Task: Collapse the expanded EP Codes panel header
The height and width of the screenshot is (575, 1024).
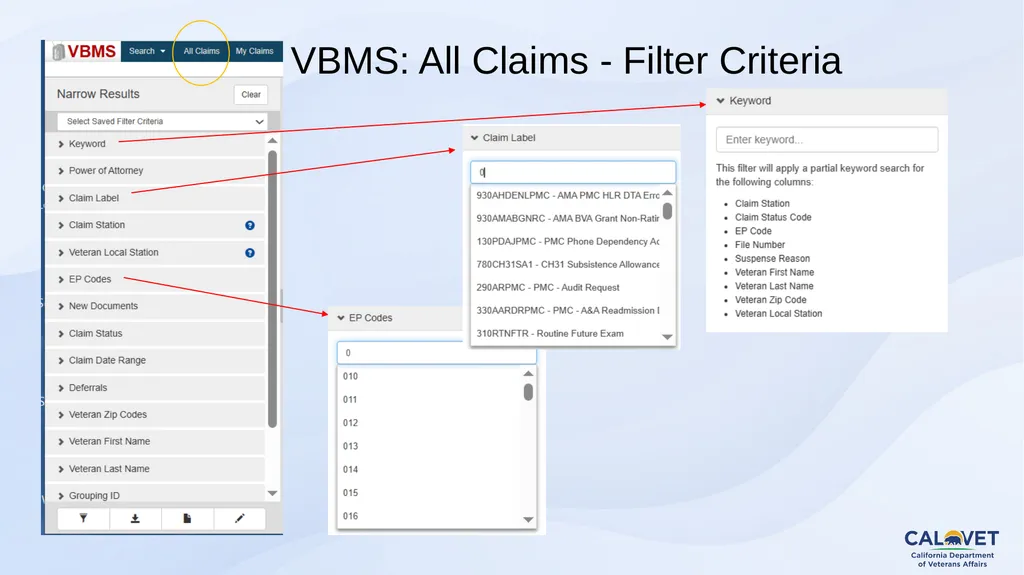Action: point(396,318)
